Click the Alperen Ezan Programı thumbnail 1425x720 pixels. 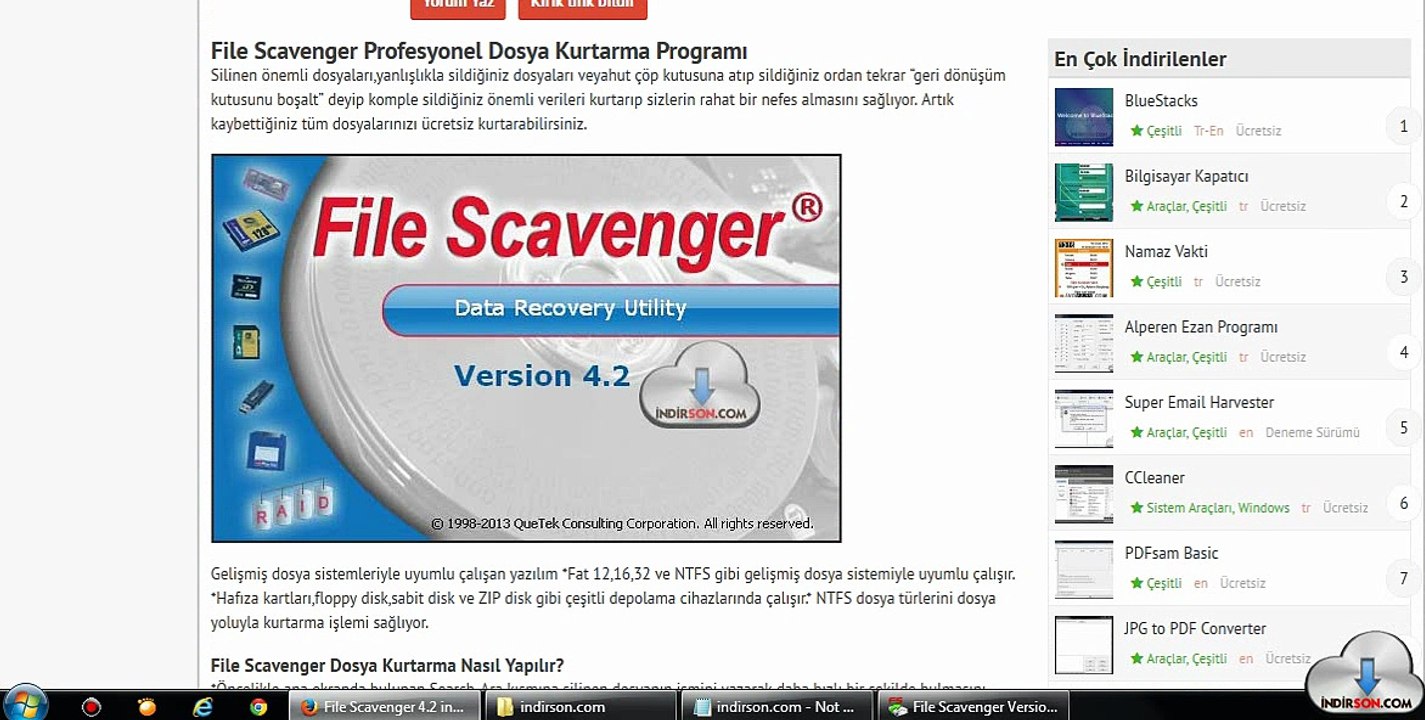click(1084, 343)
